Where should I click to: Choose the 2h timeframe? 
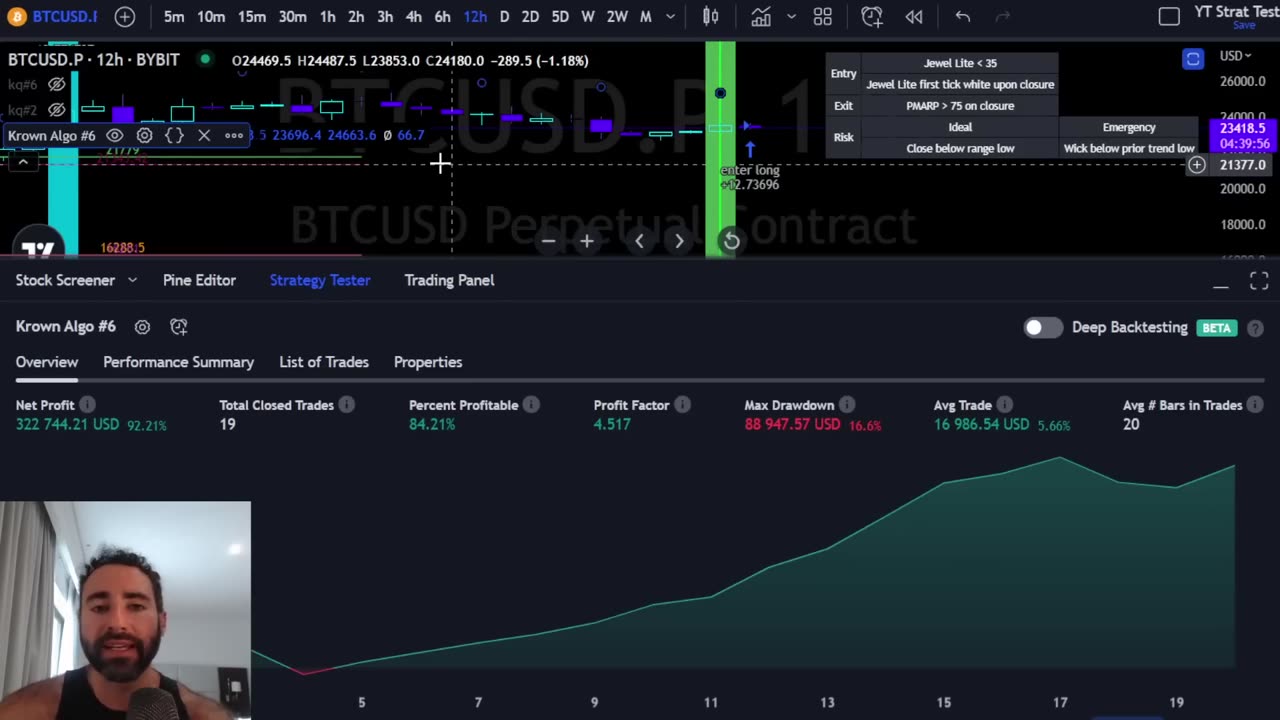click(356, 17)
